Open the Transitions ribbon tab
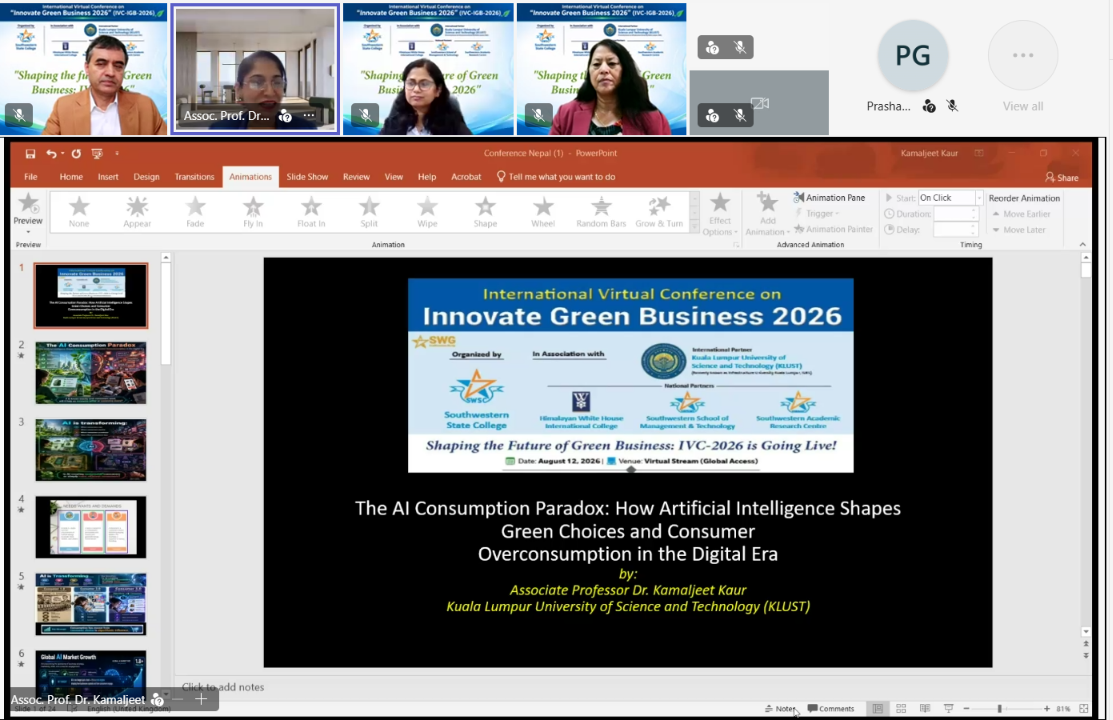1113x720 pixels. (x=194, y=177)
